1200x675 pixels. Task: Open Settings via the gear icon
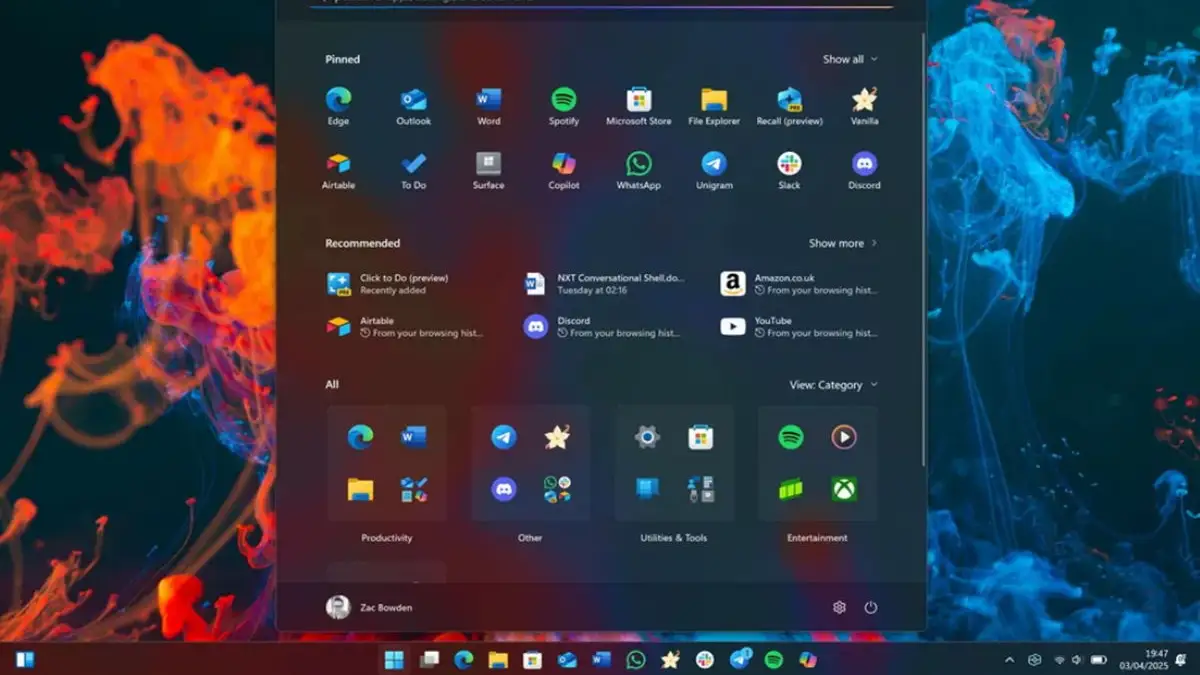[839, 607]
